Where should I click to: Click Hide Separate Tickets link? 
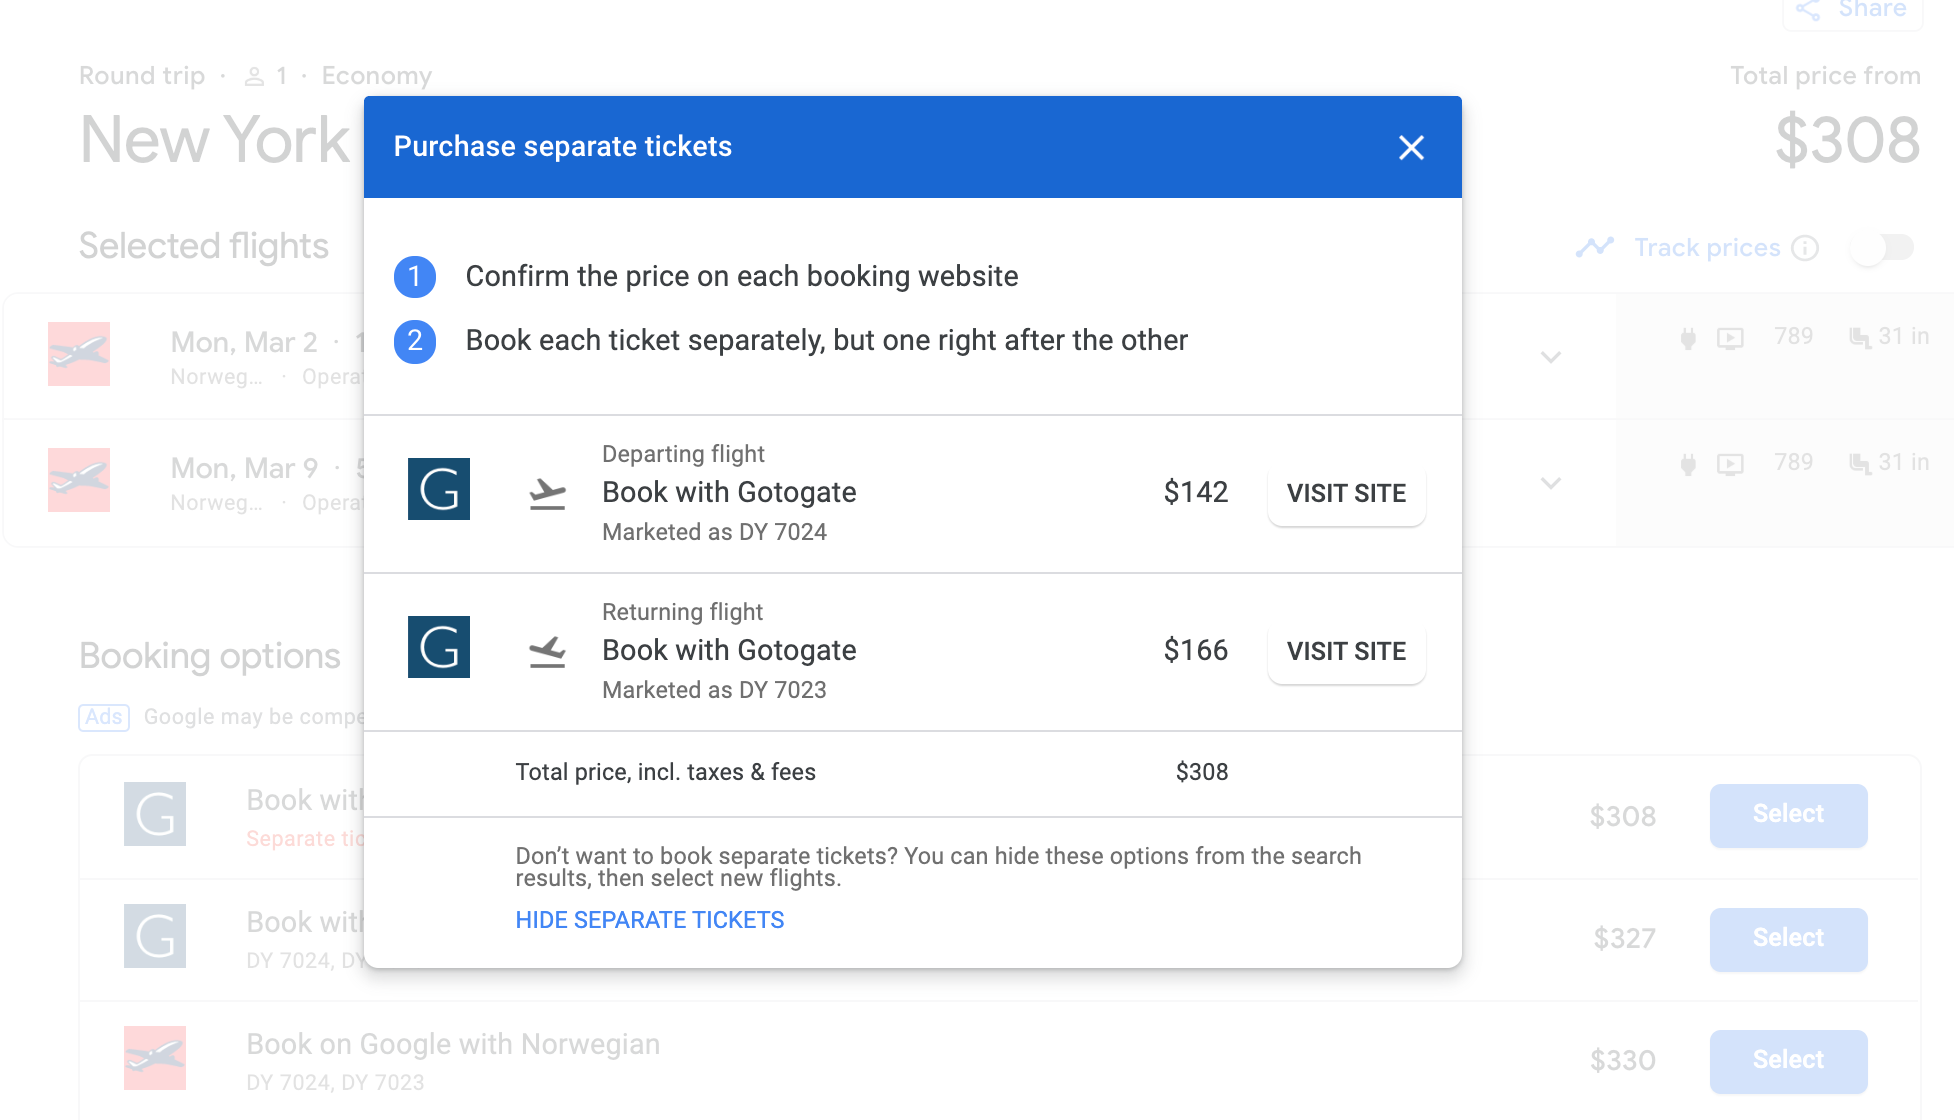pyautogui.click(x=650, y=920)
